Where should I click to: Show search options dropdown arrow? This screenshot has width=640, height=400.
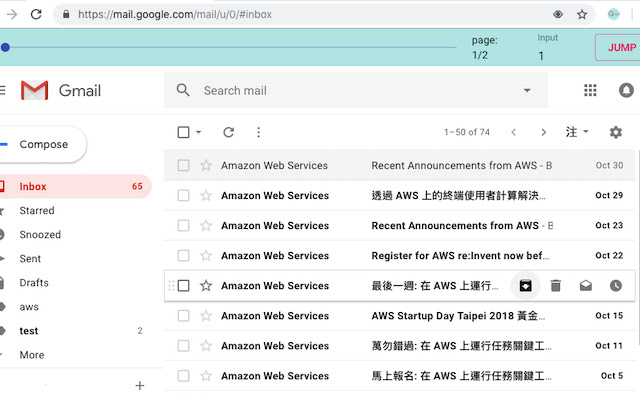point(527,90)
